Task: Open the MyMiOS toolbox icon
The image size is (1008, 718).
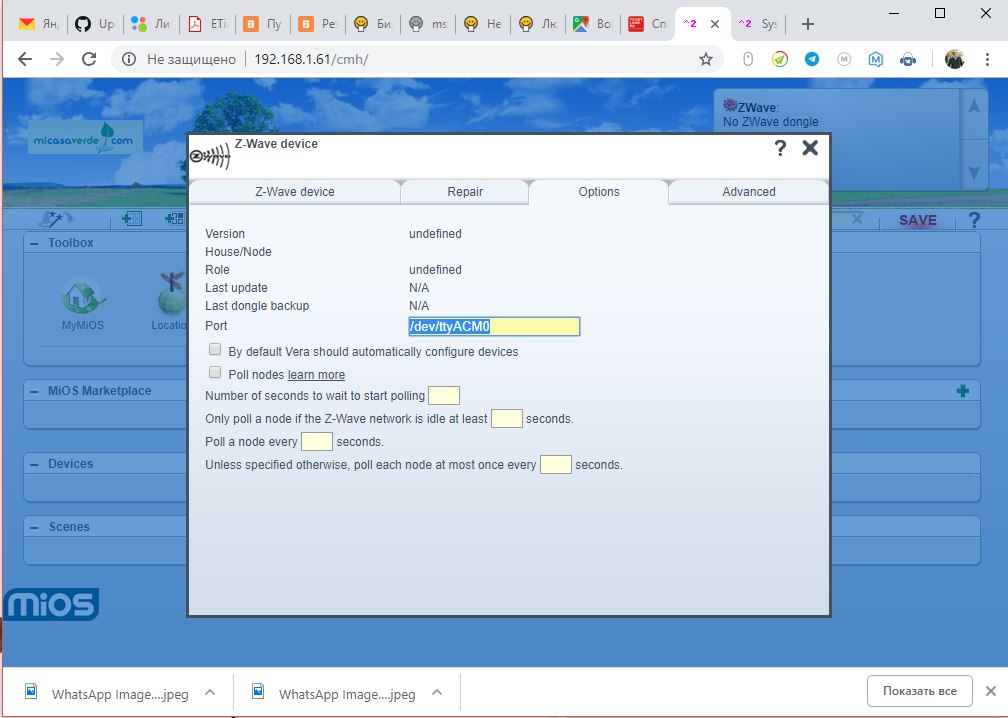Action: point(82,302)
